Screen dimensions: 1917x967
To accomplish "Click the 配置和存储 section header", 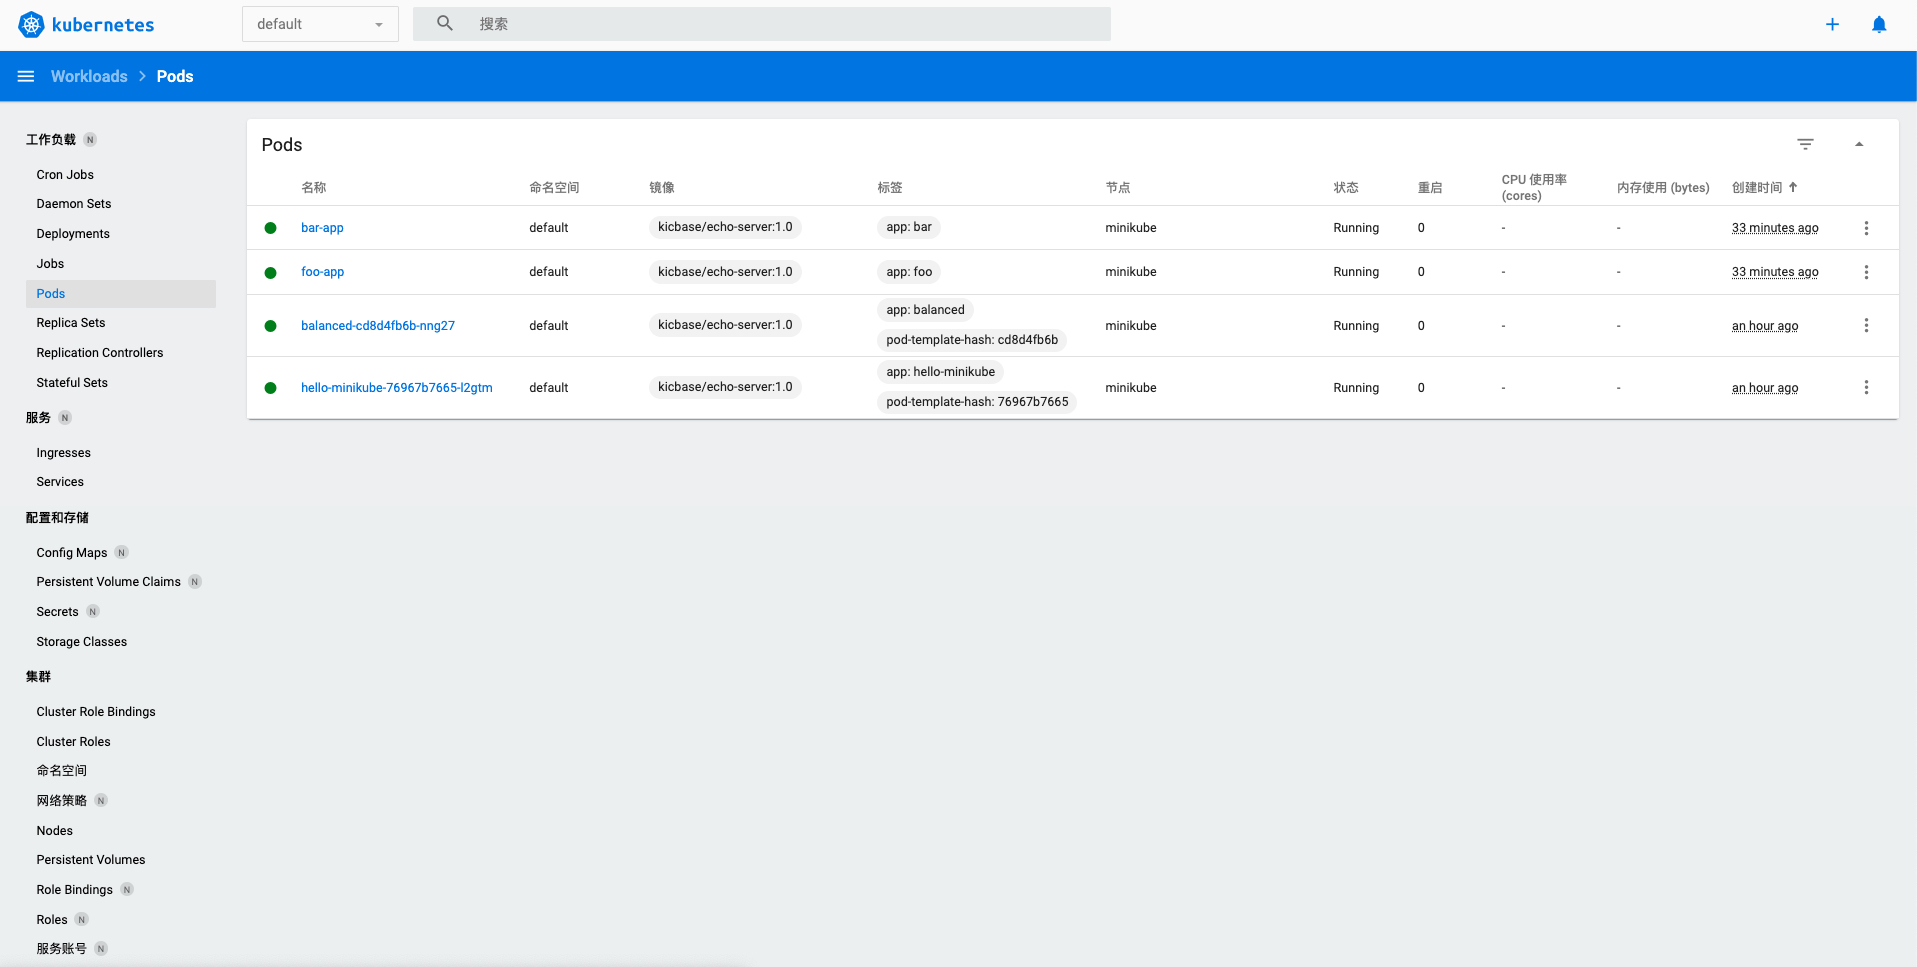I will tap(57, 518).
